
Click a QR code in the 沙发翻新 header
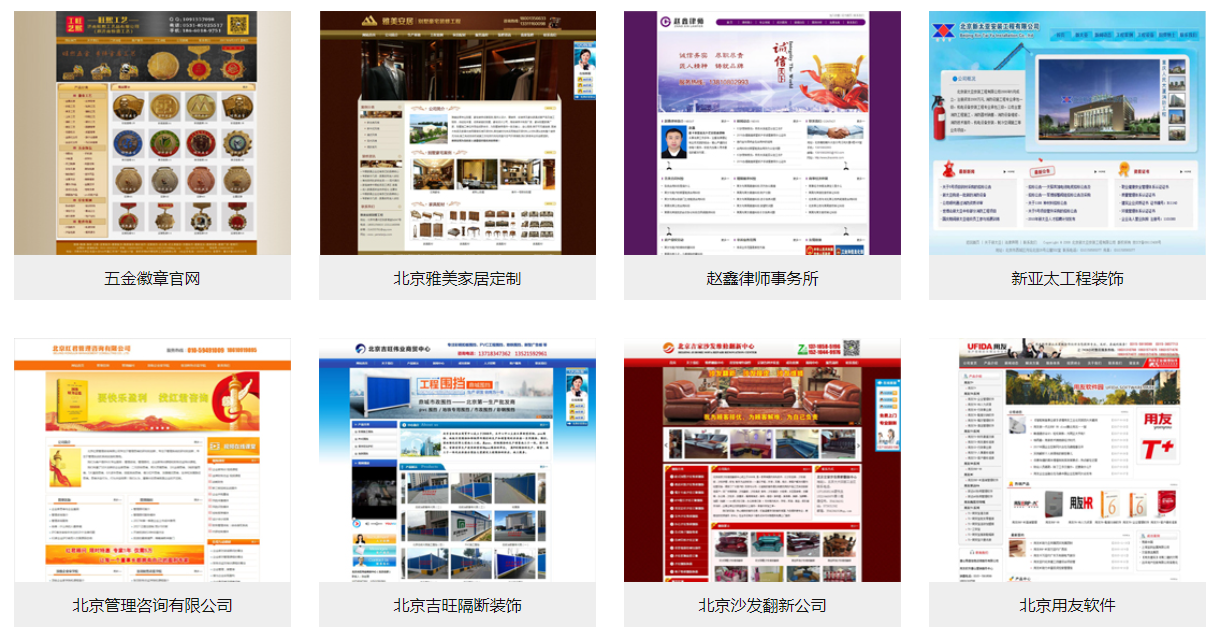tap(852, 349)
